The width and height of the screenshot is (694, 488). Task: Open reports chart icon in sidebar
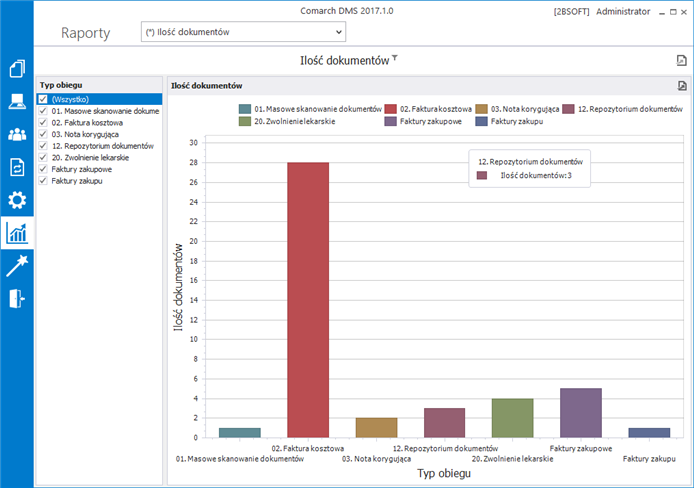click(17, 233)
